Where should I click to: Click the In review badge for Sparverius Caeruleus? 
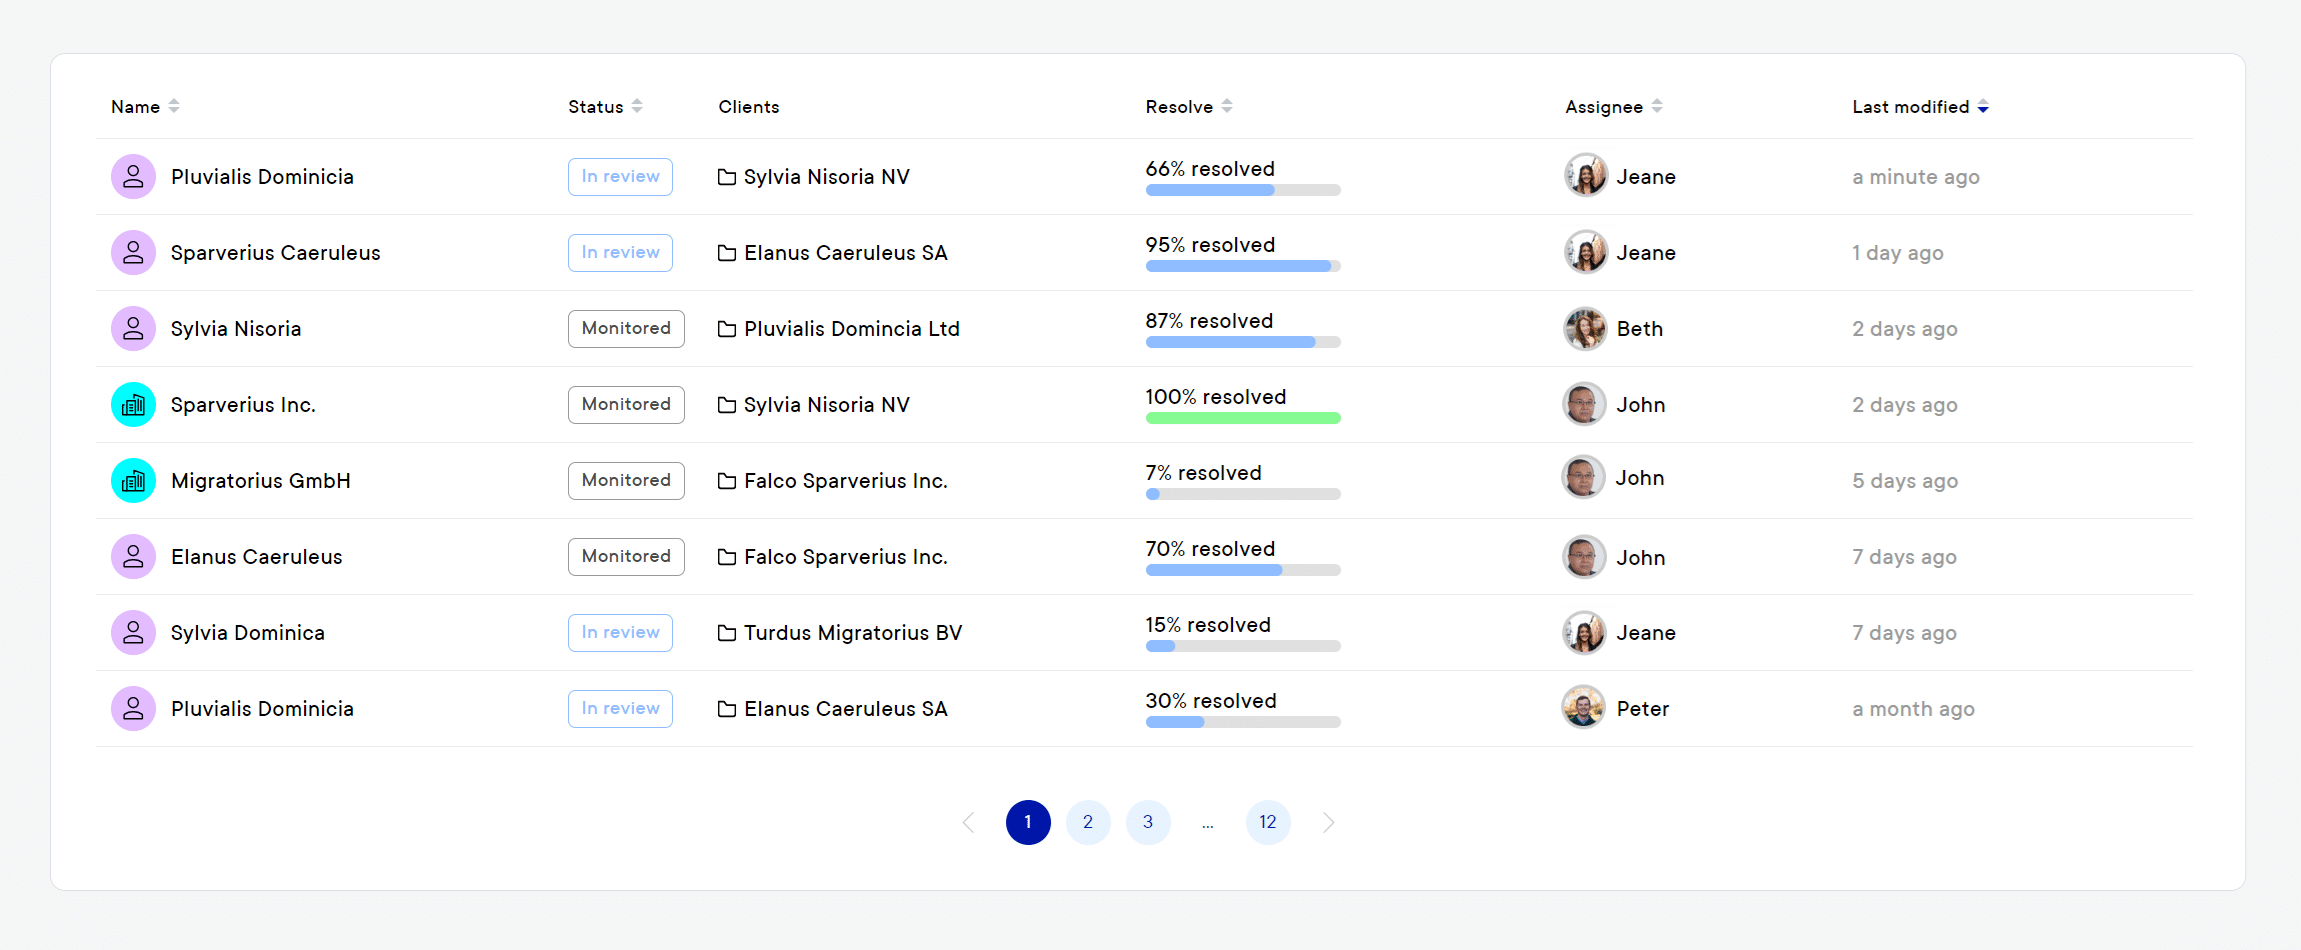[x=620, y=253]
